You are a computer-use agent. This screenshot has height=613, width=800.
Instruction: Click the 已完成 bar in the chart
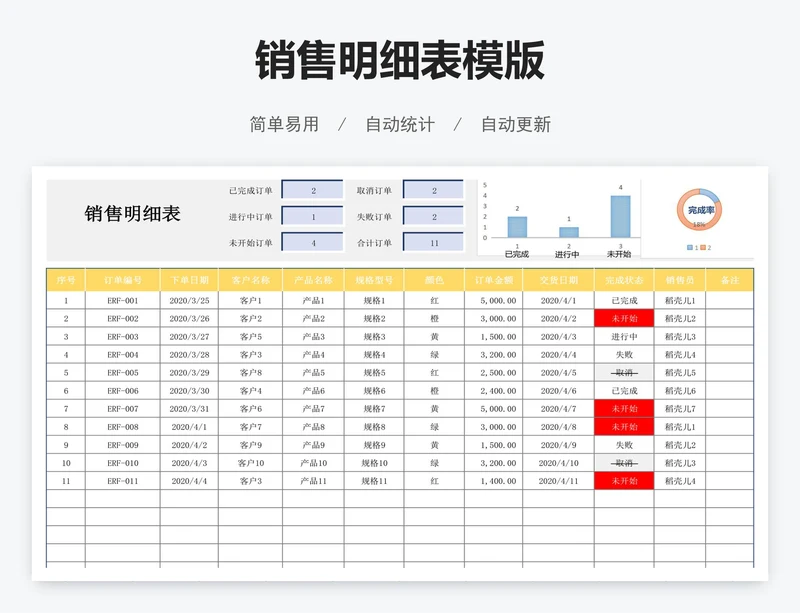point(517,227)
